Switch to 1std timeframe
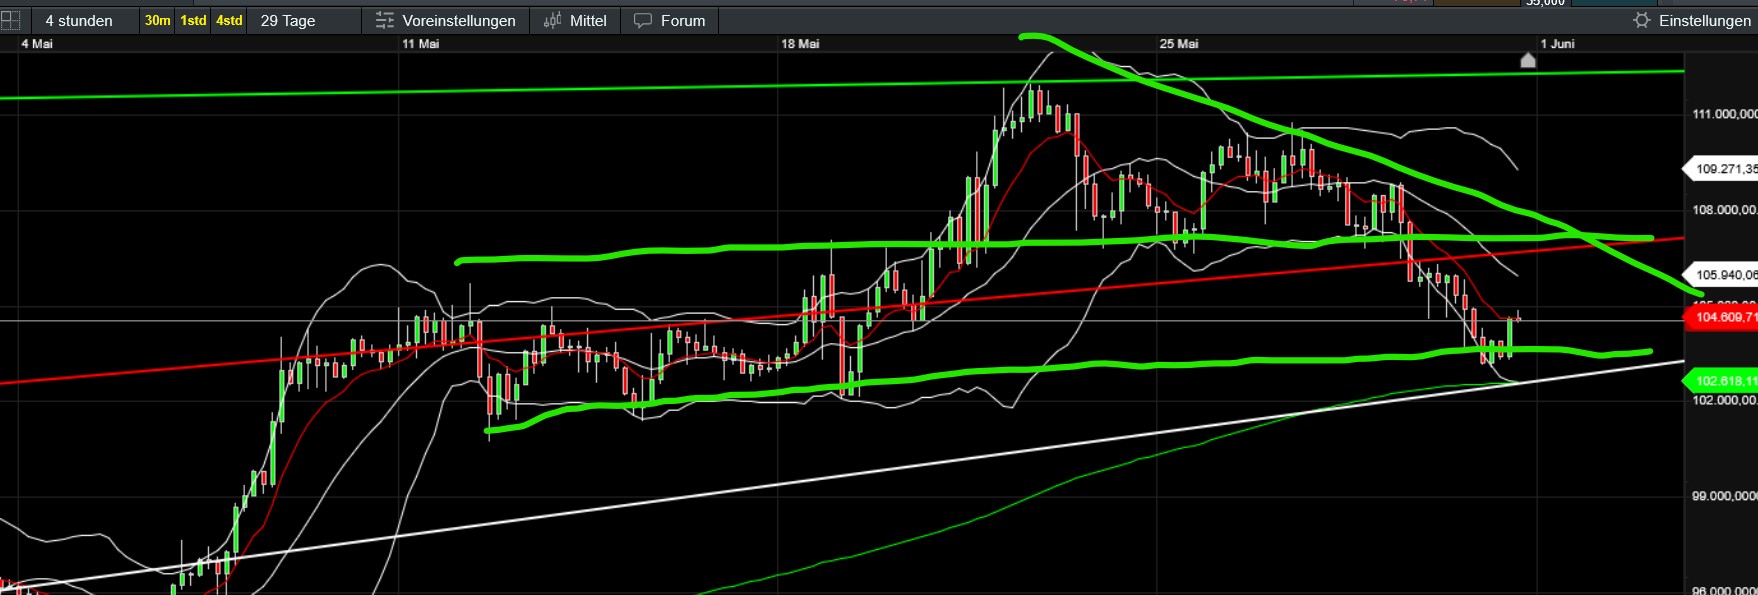Viewport: 1758px width, 595px height. [193, 20]
